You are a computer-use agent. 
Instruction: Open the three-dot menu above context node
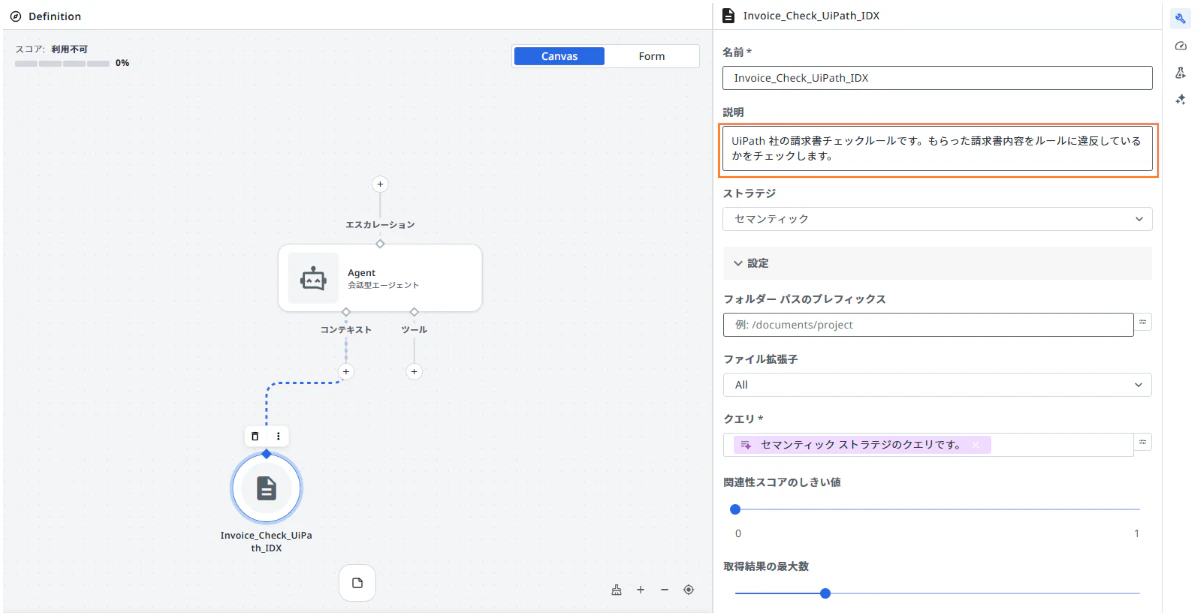tap(278, 436)
